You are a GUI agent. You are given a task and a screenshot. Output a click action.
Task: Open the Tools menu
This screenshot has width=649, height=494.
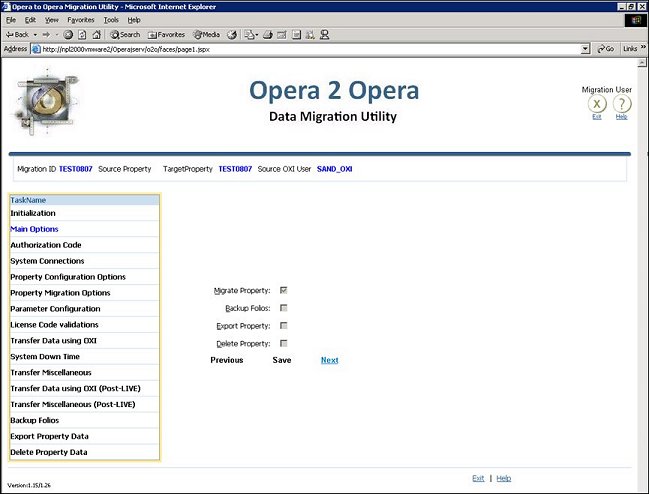click(x=110, y=20)
